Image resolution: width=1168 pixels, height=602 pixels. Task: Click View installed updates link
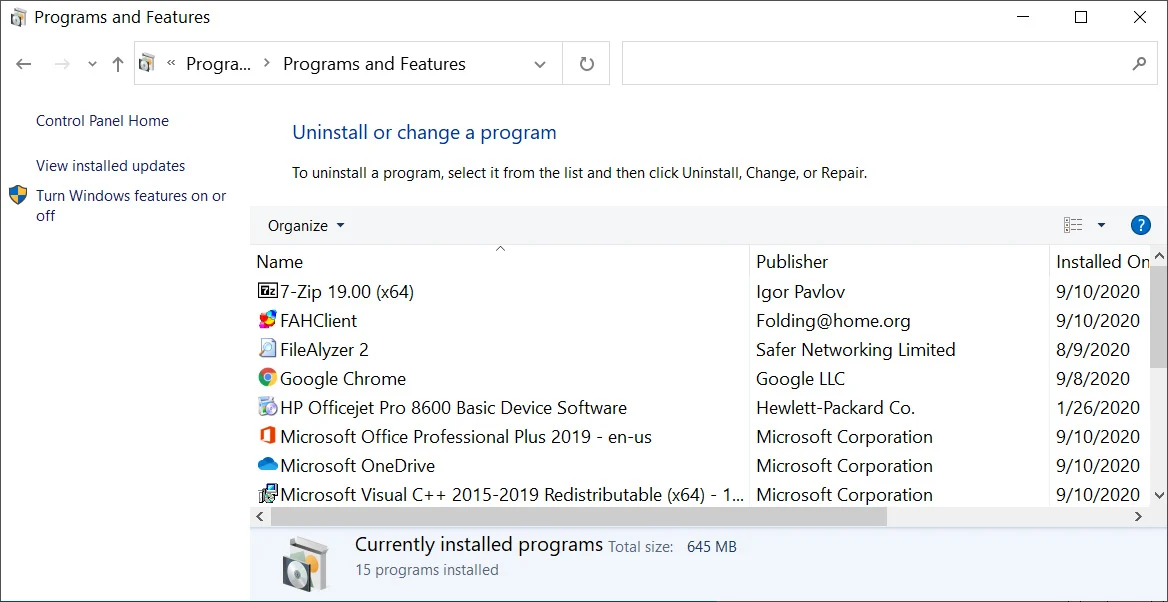pyautogui.click(x=110, y=166)
